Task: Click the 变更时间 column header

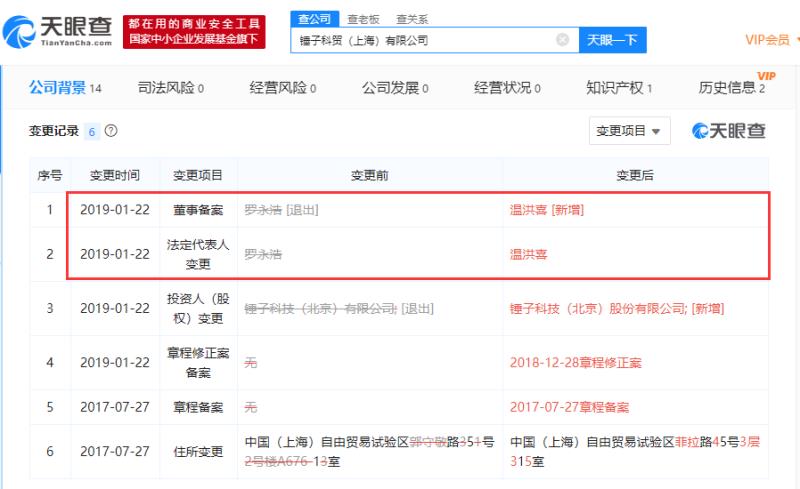Action: (x=115, y=176)
